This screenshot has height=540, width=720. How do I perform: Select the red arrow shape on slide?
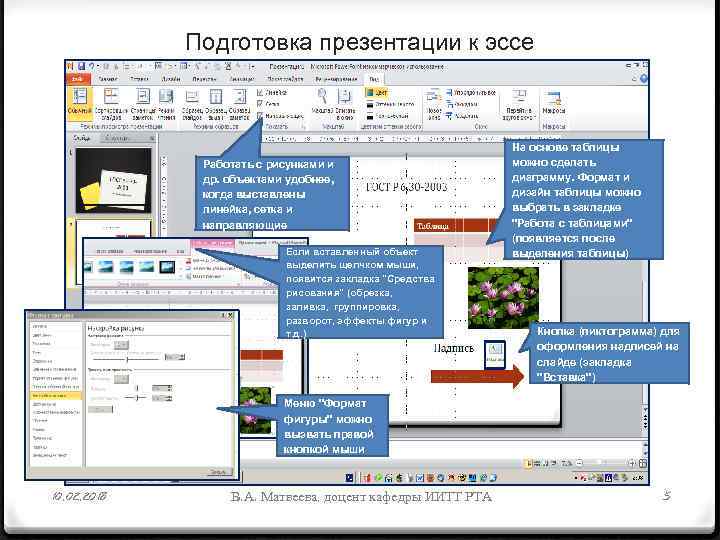(x=478, y=377)
